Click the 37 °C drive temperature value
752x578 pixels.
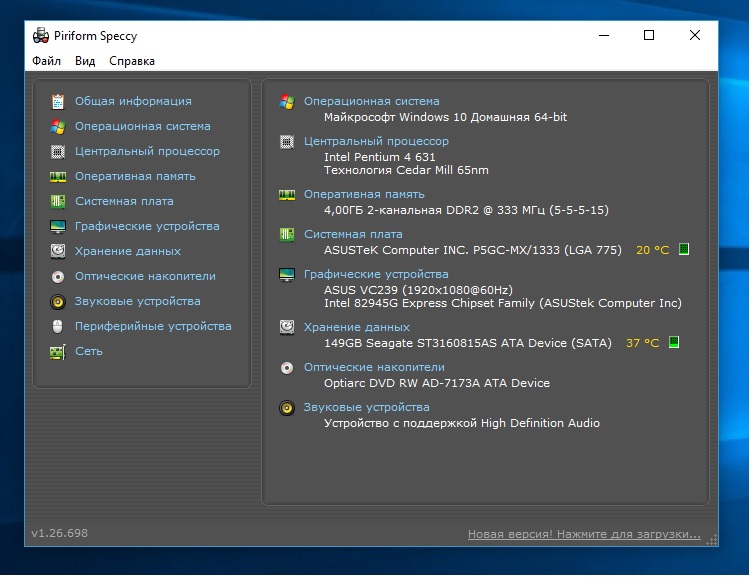[x=643, y=343]
